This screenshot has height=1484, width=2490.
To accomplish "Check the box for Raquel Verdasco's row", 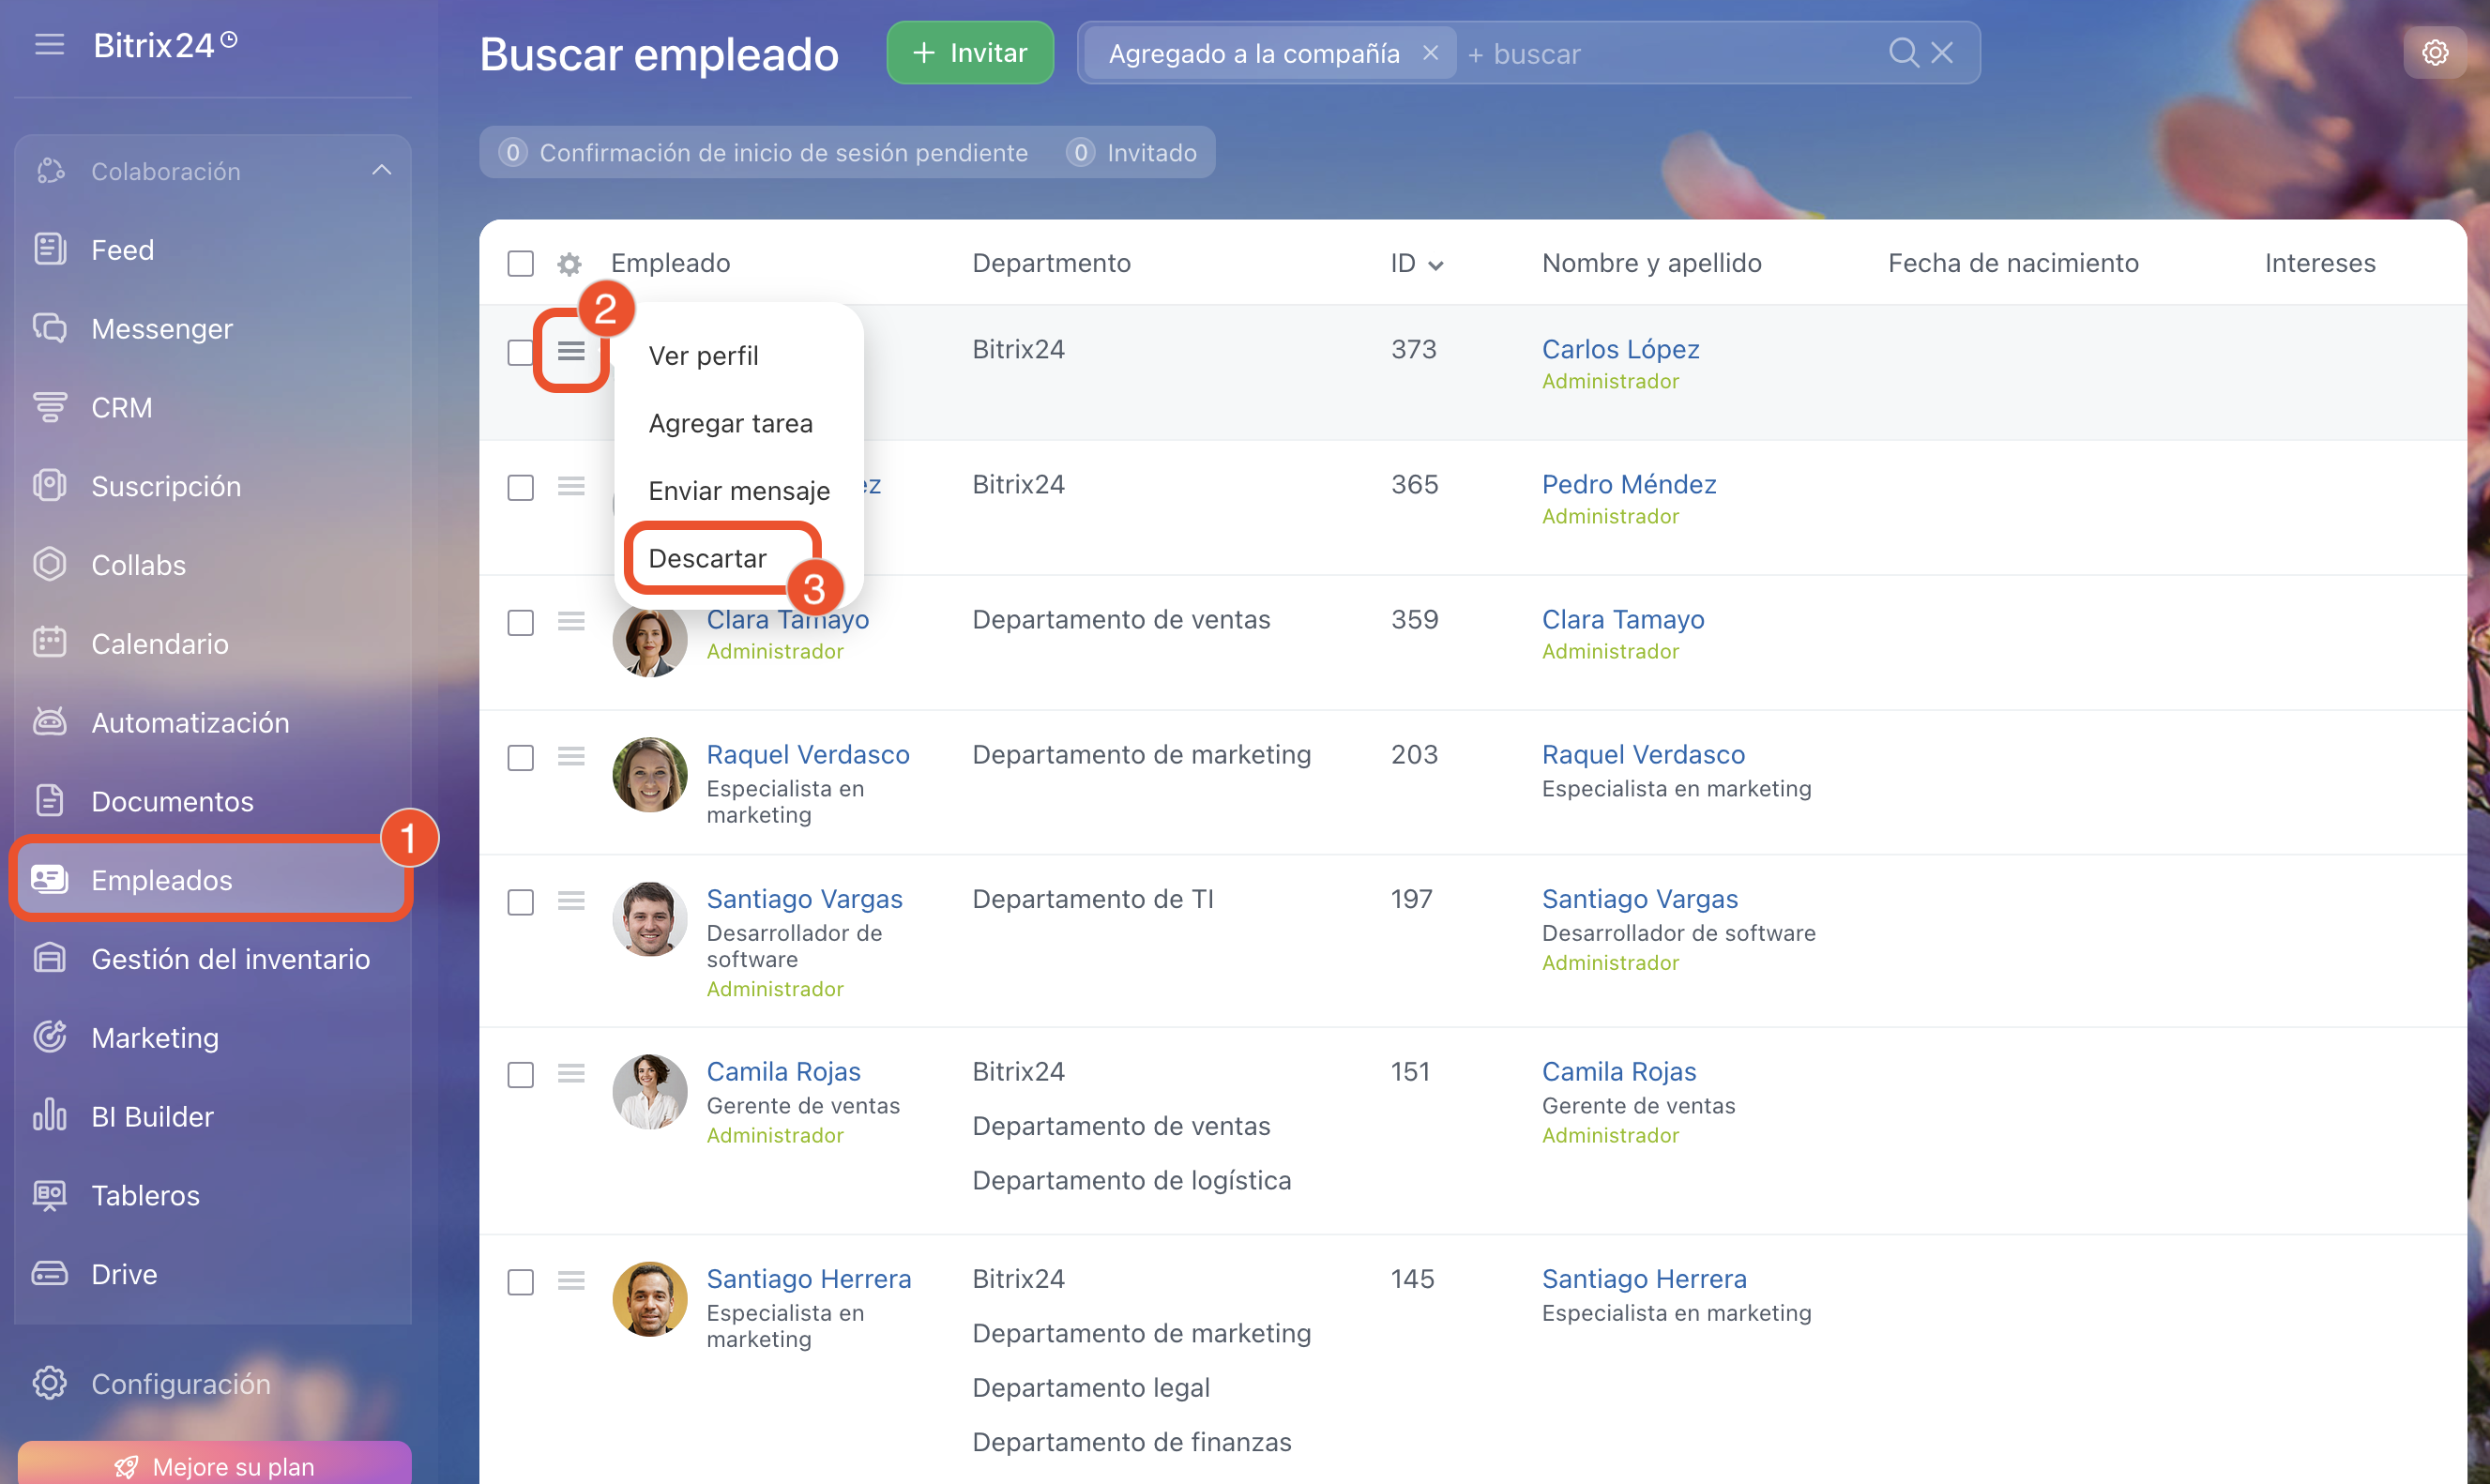I will pos(520,757).
